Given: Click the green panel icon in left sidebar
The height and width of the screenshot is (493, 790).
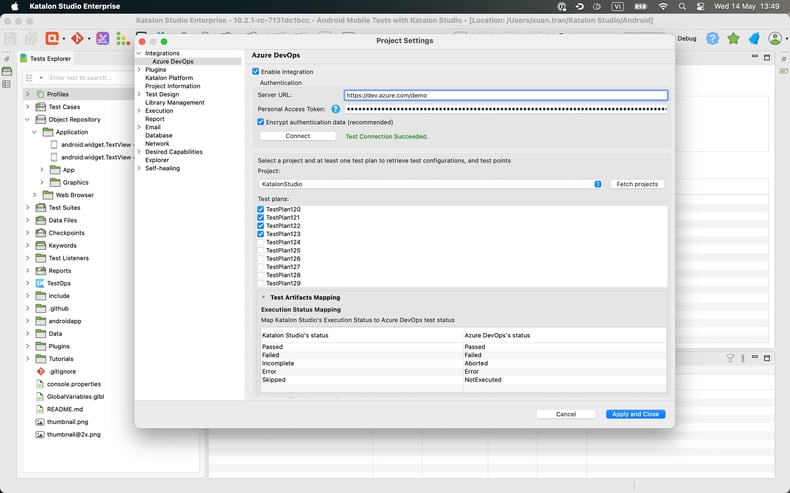Looking at the screenshot, I should pos(7,72).
